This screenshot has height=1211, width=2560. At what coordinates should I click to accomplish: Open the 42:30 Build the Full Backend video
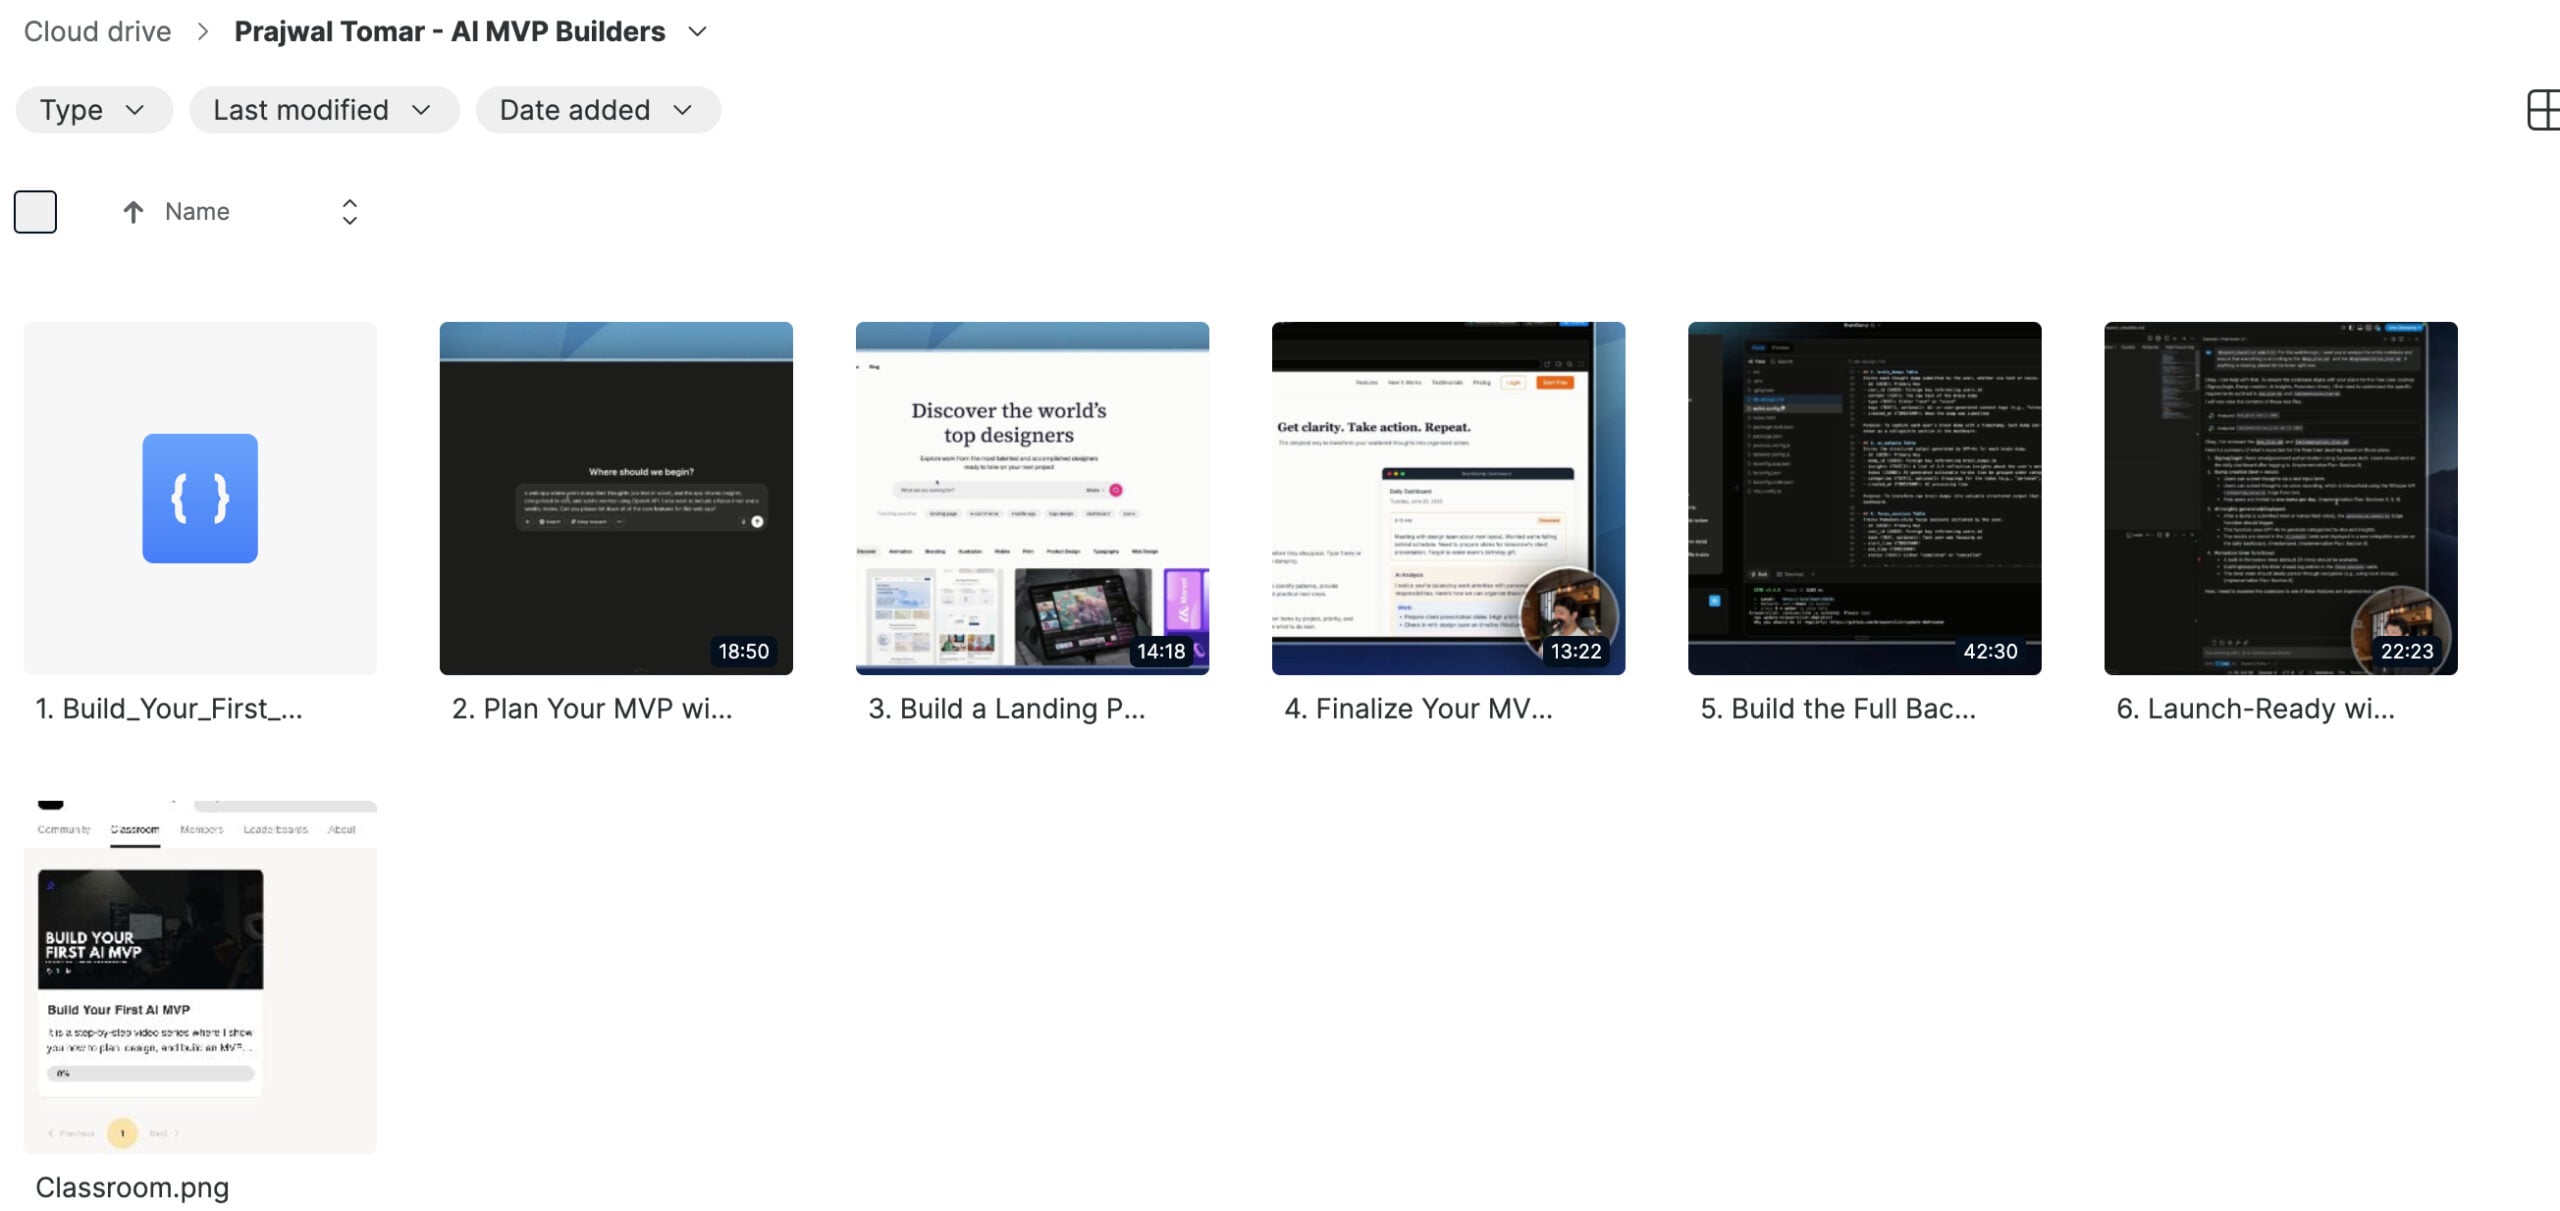1864,498
